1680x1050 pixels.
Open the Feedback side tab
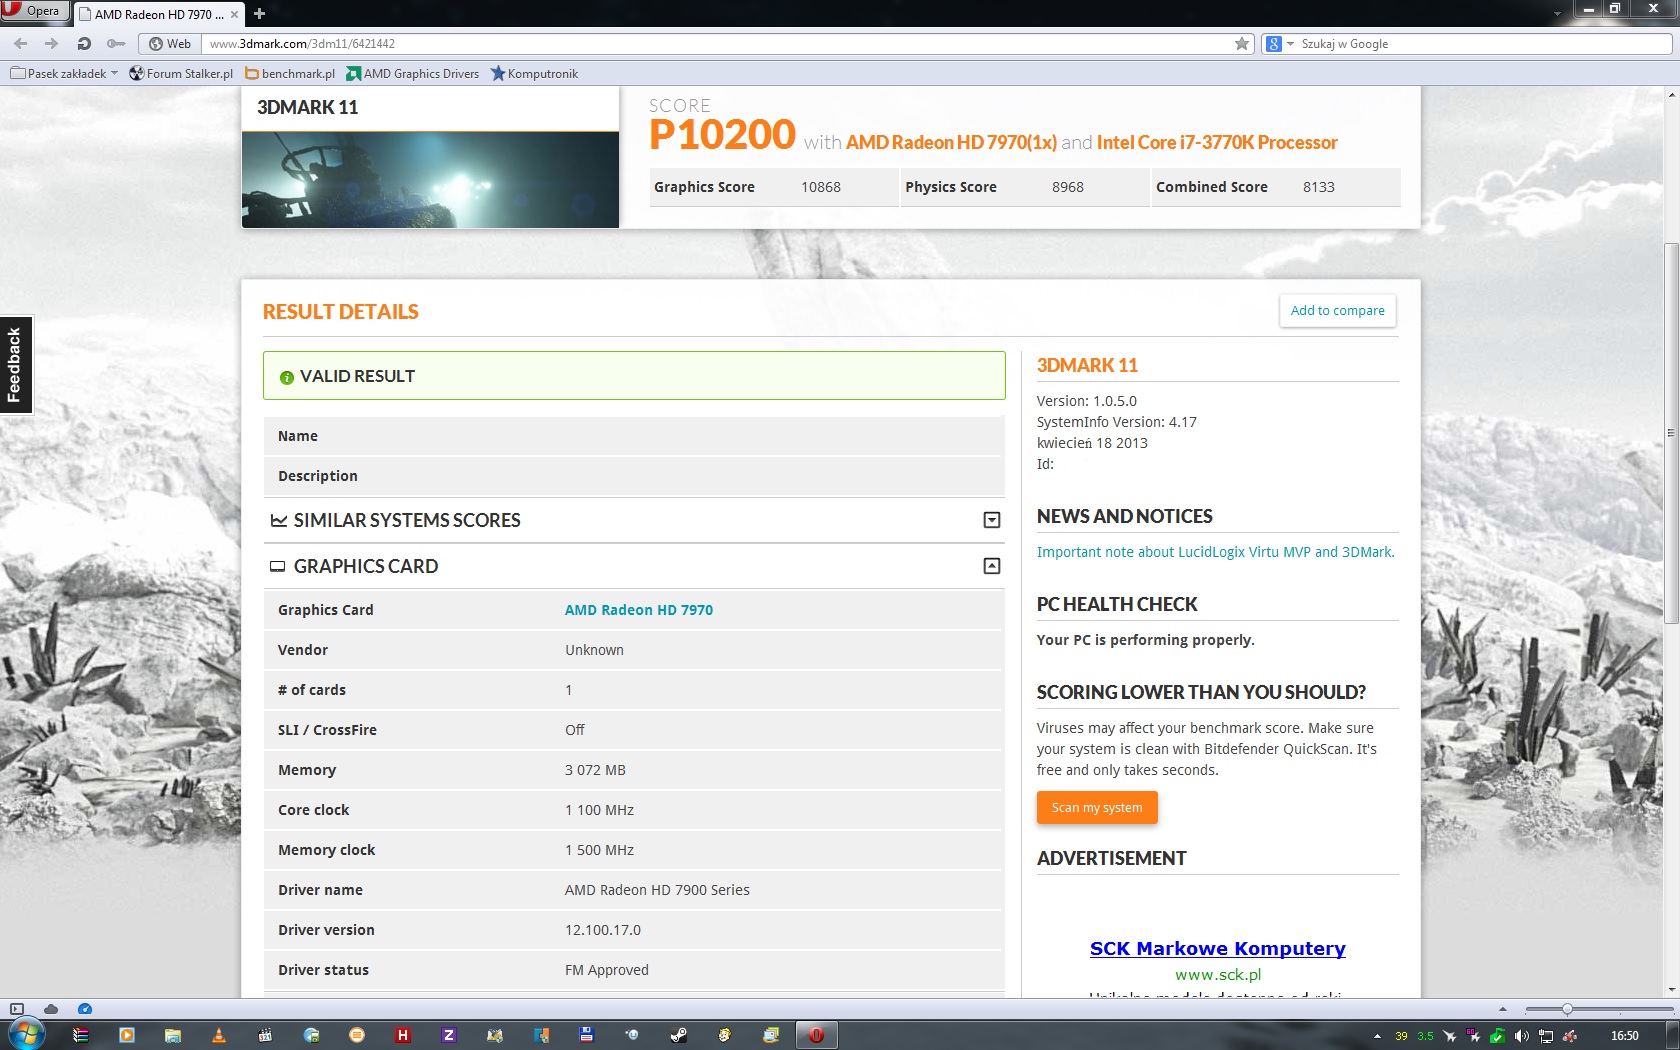15,365
